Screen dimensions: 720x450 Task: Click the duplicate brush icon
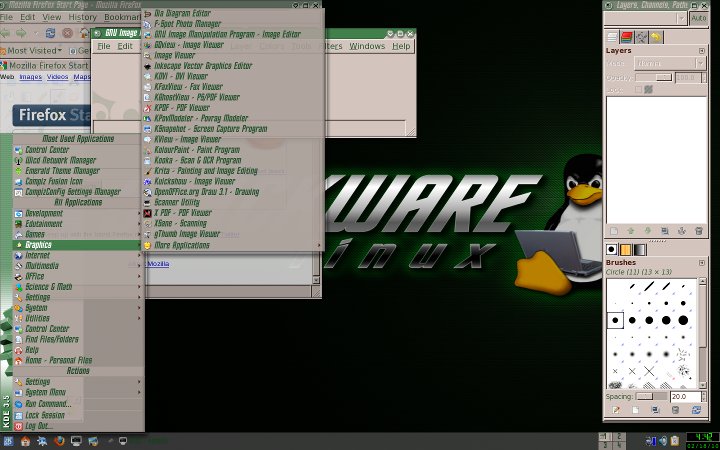click(655, 410)
